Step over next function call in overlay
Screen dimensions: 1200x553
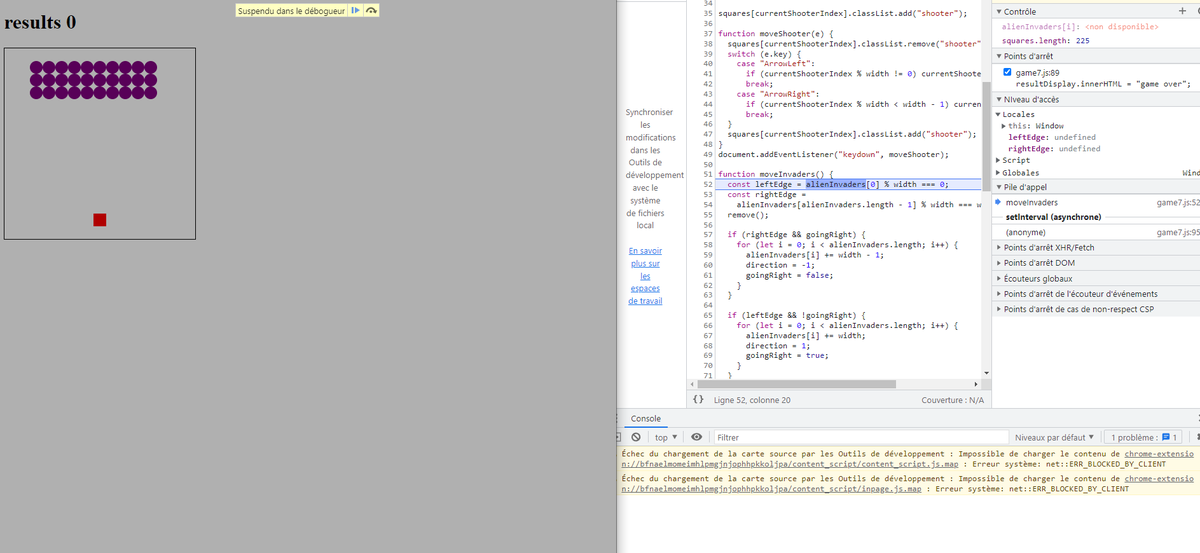coord(371,10)
